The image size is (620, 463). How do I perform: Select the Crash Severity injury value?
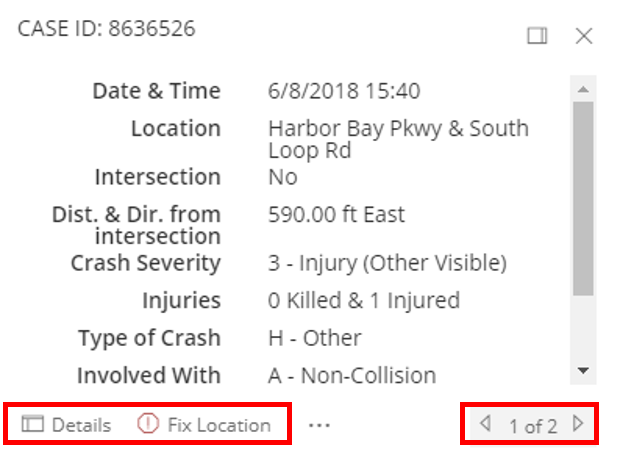point(388,263)
